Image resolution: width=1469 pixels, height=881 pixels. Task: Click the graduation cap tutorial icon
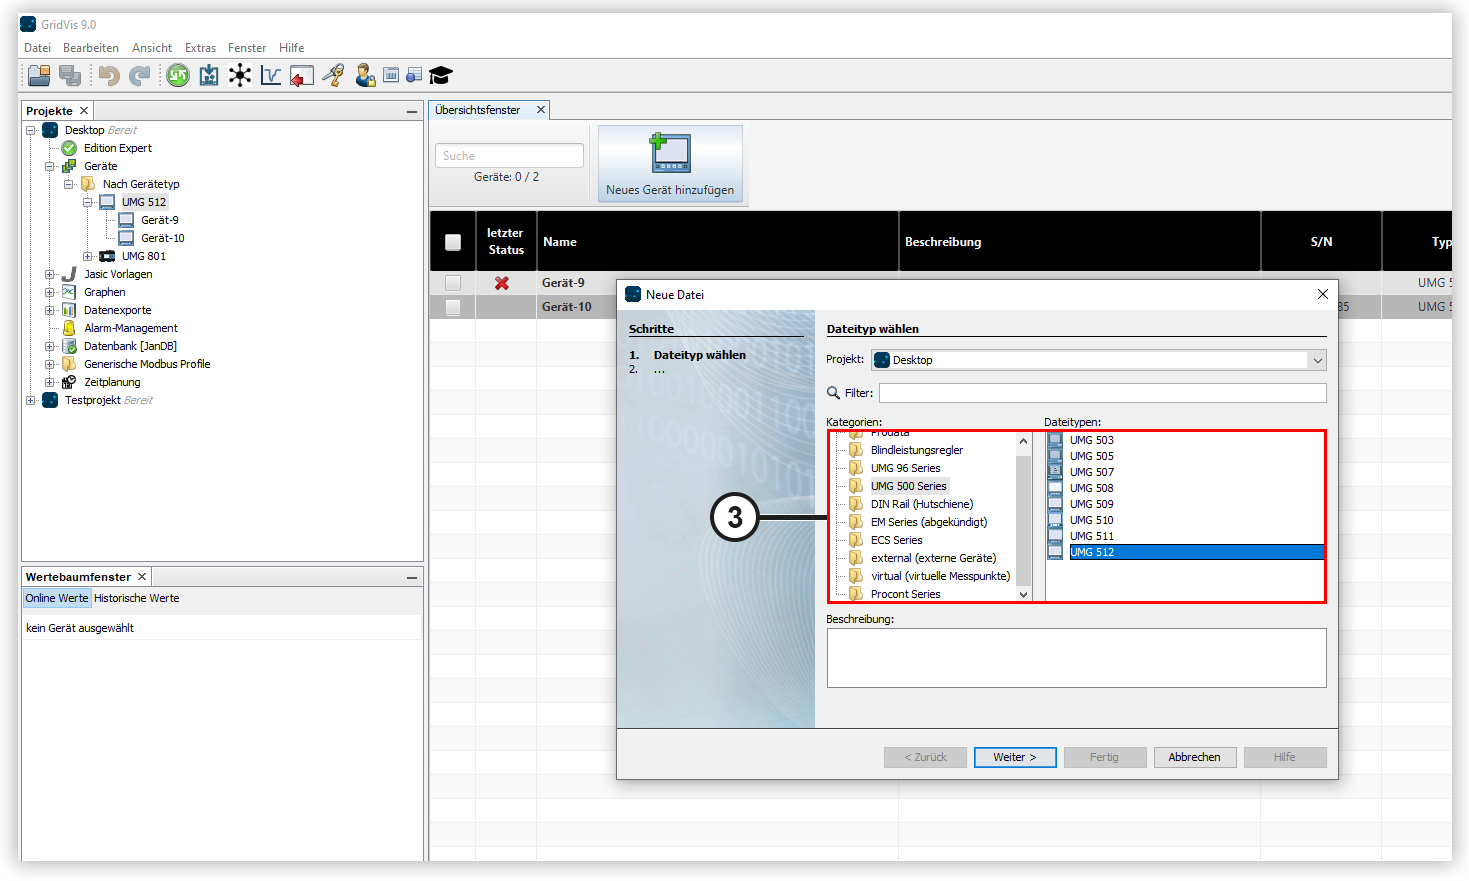[x=441, y=75]
